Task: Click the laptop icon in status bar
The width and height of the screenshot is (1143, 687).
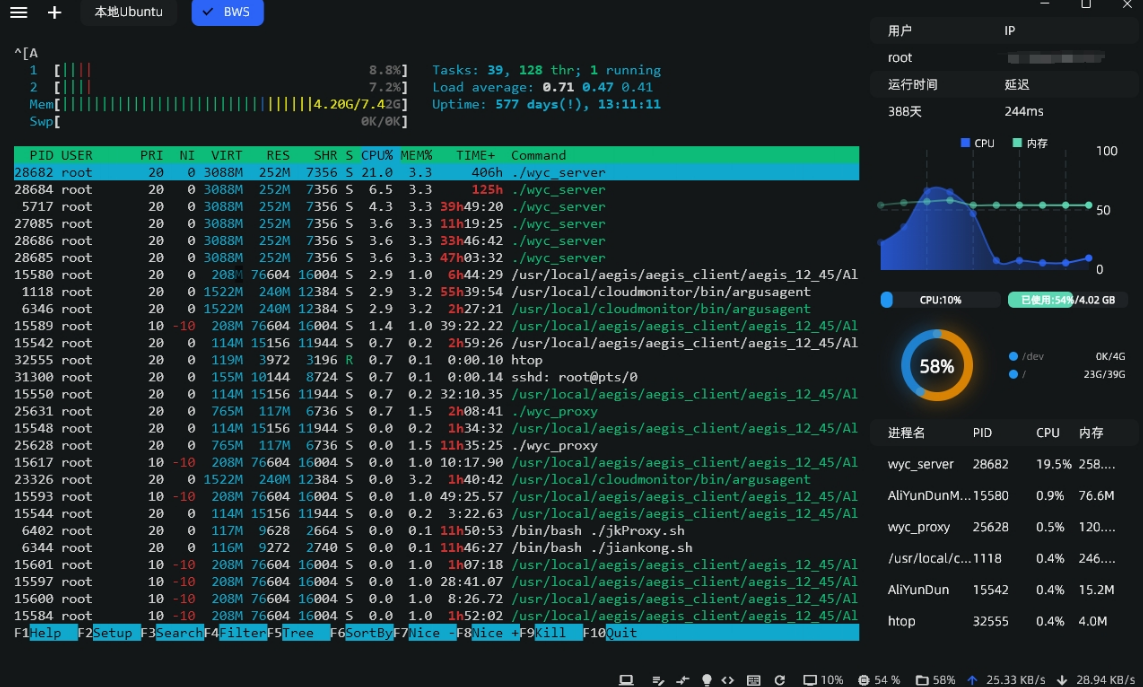Action: (x=626, y=680)
